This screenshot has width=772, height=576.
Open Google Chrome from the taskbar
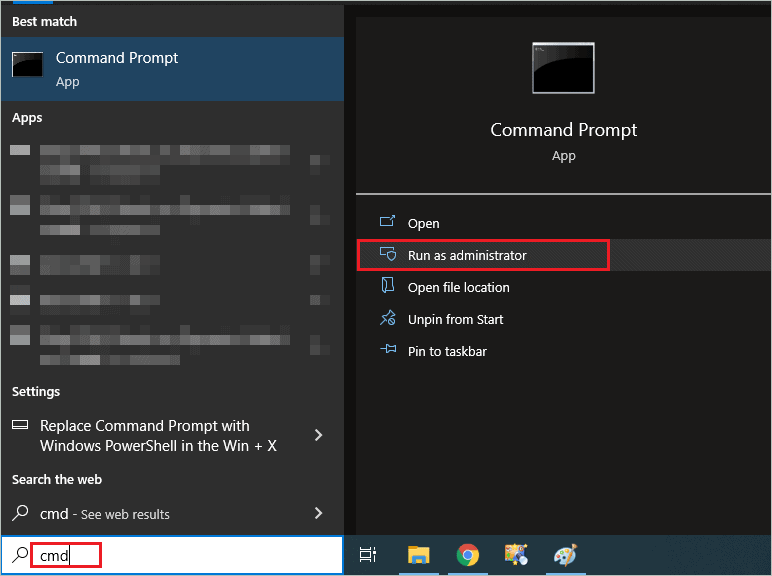(x=467, y=555)
